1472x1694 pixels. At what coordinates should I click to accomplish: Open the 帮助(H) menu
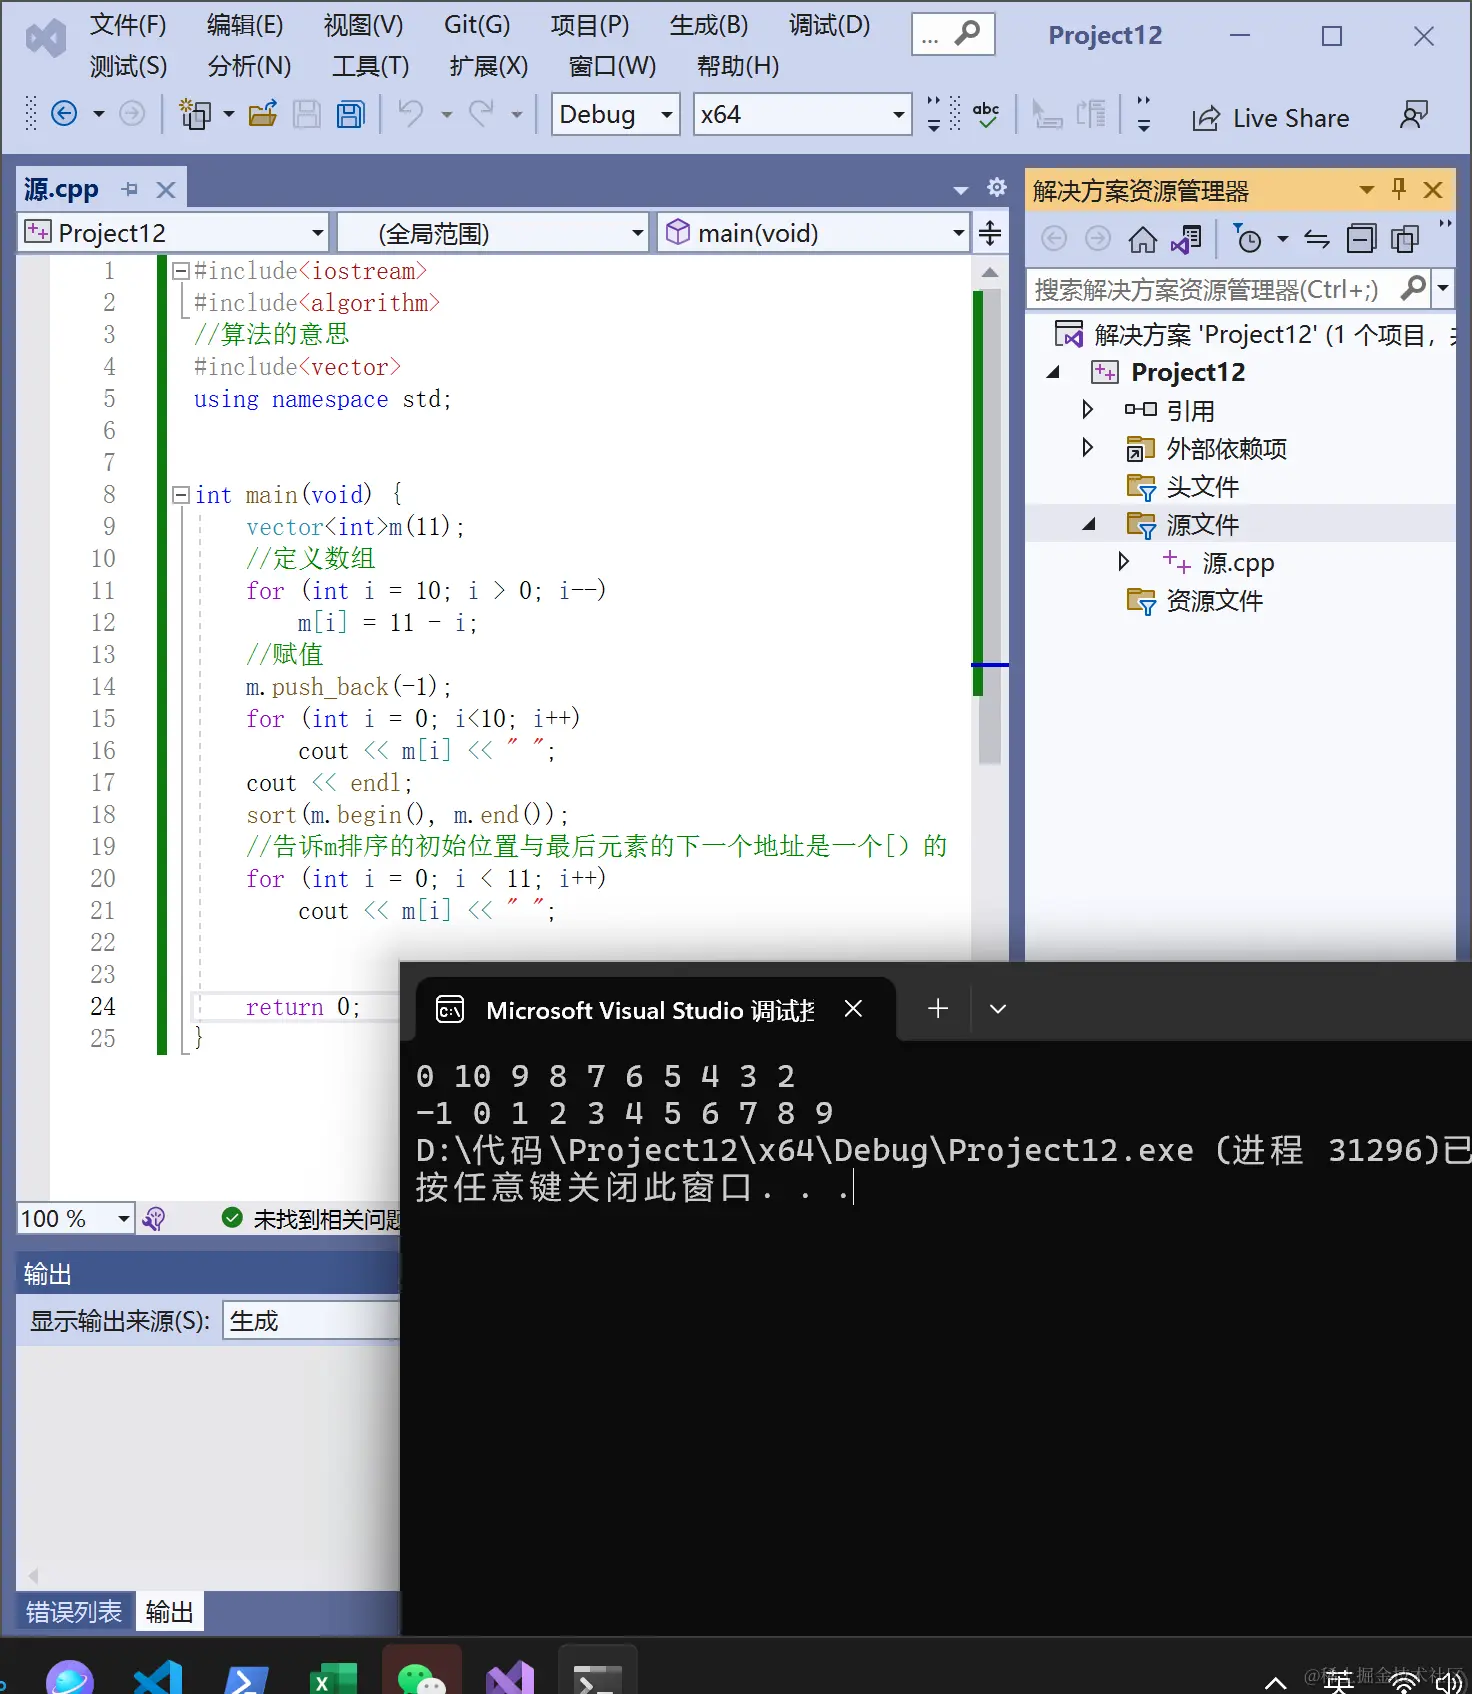737,66
